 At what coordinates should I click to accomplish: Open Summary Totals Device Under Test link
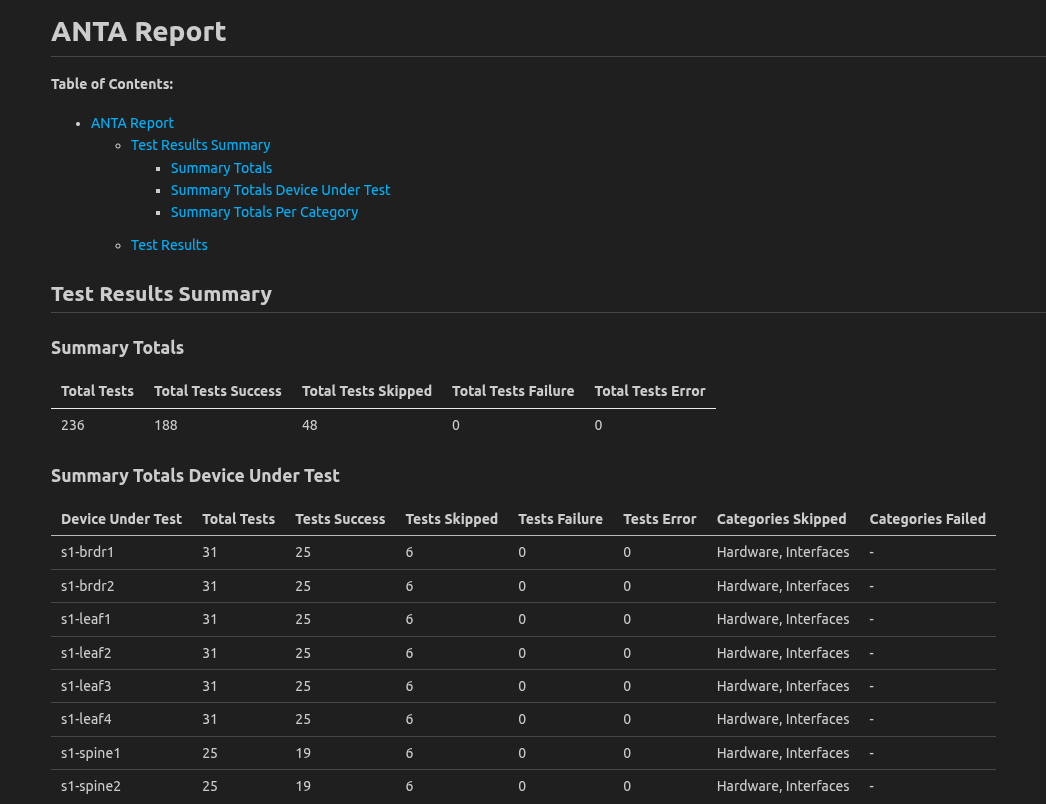pos(280,190)
